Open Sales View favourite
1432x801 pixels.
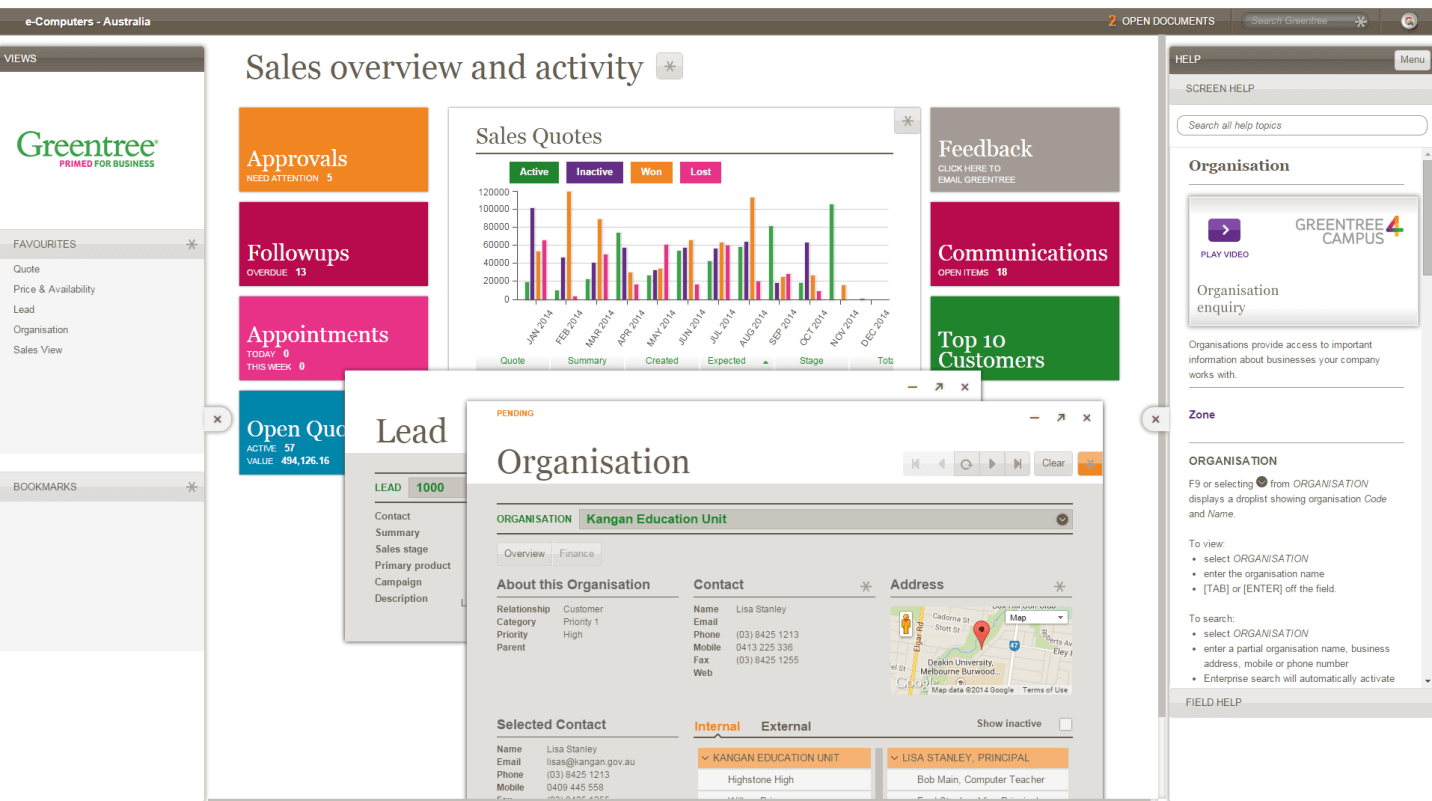38,350
